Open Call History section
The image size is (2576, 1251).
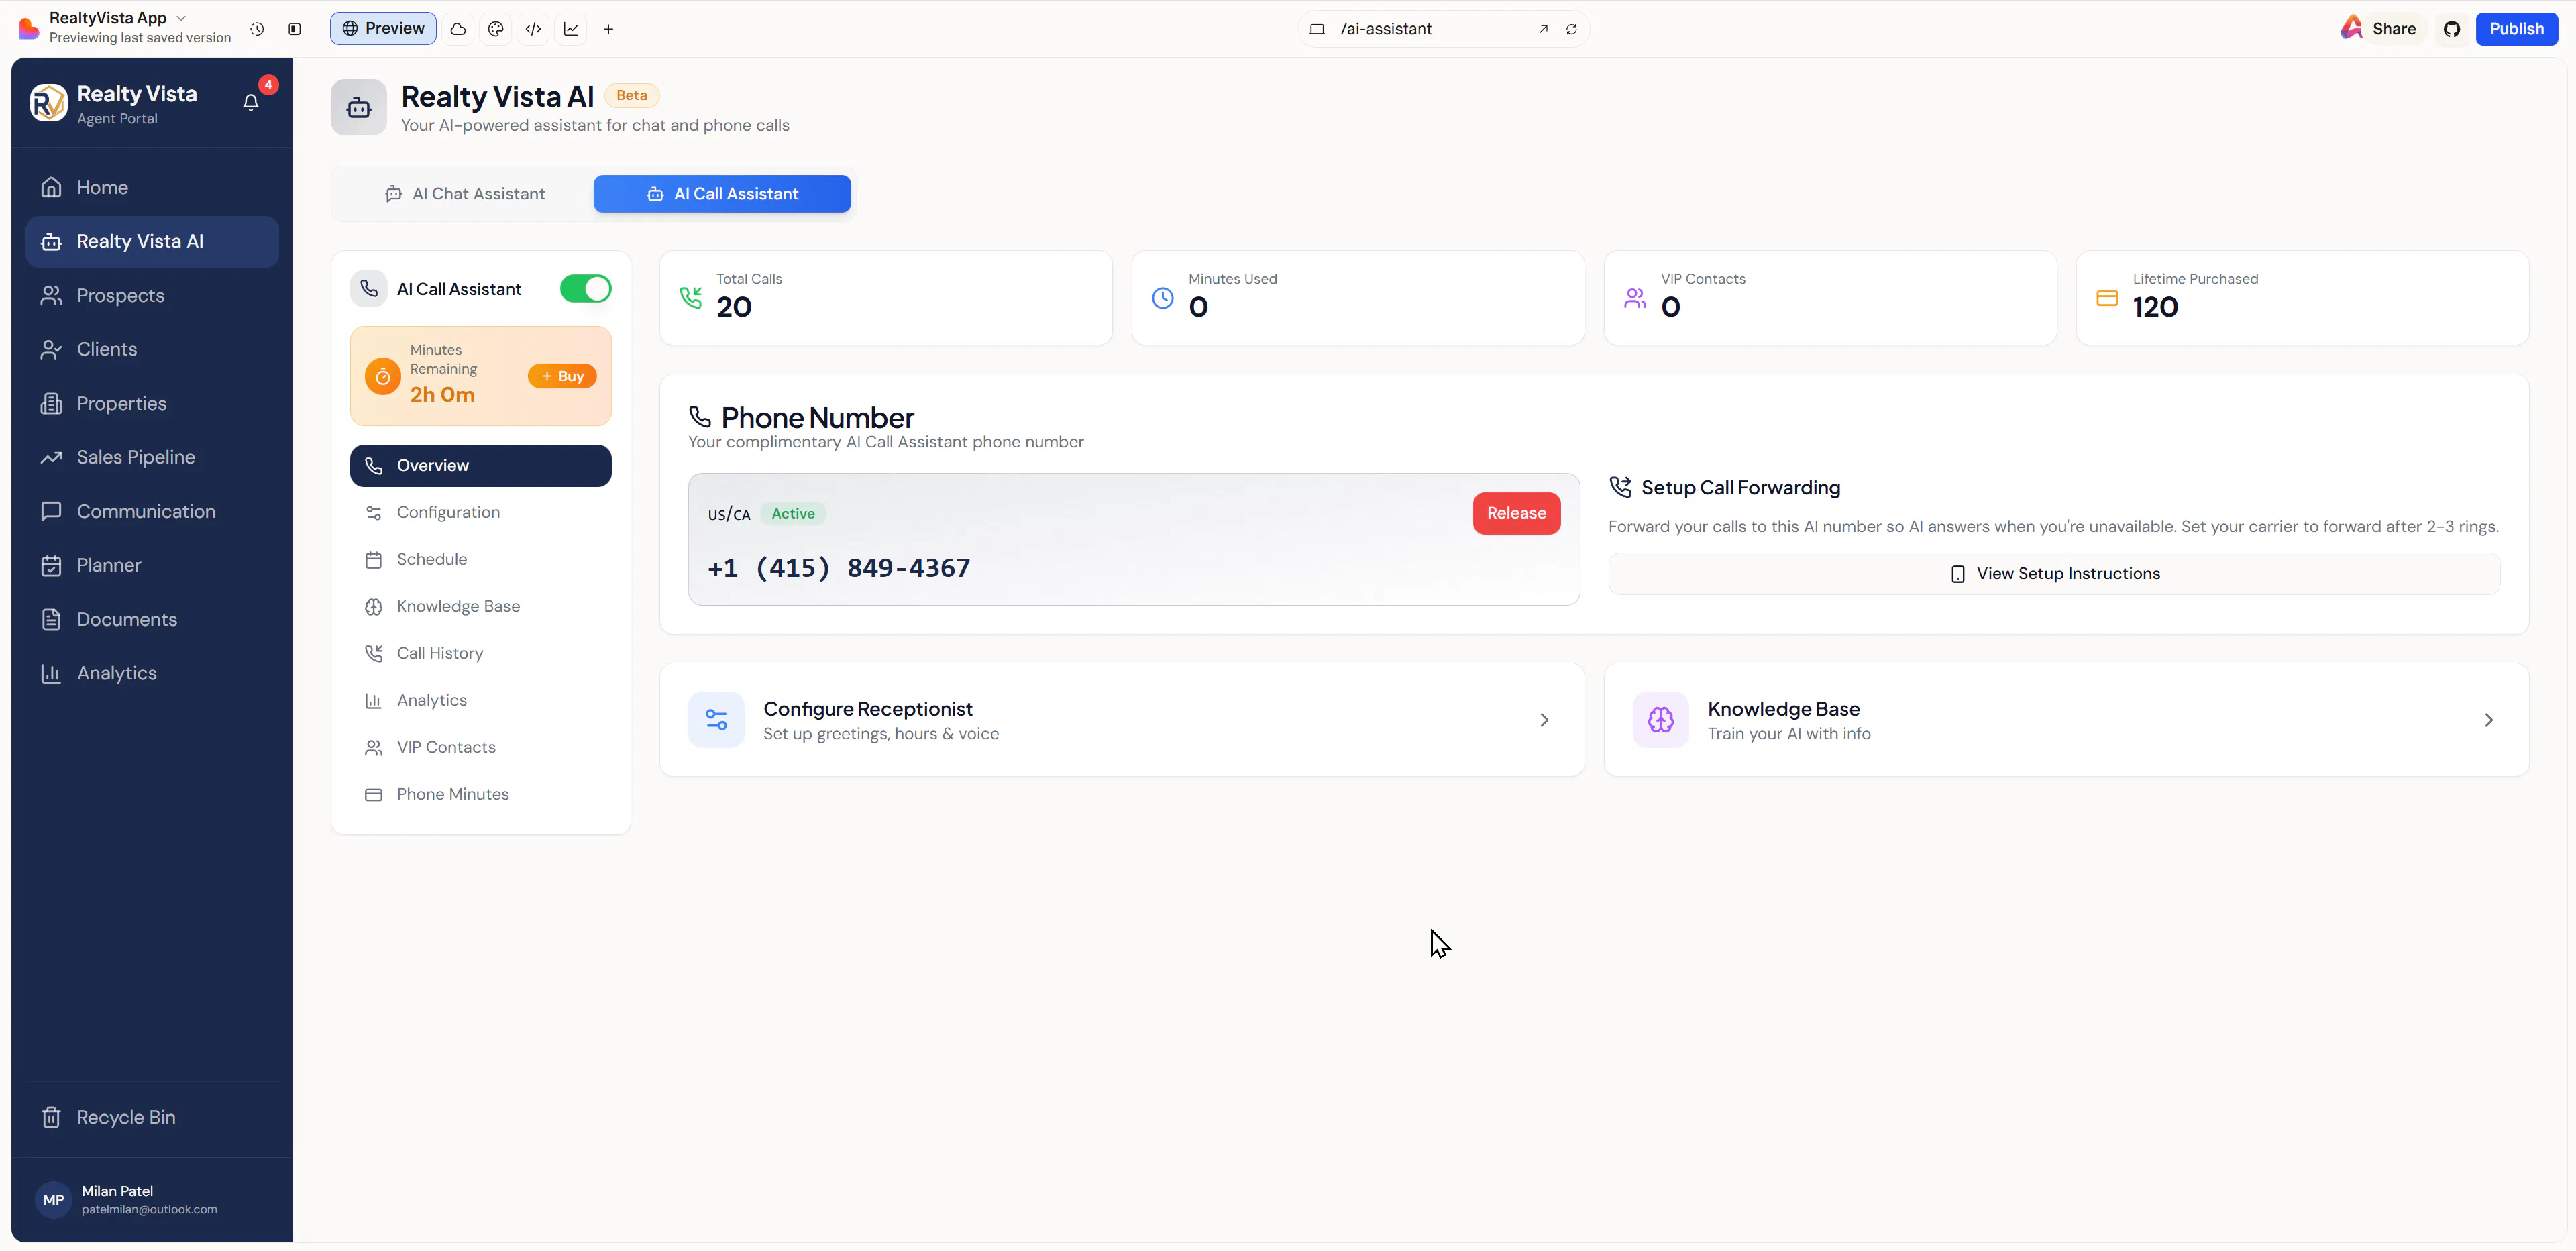pyautogui.click(x=481, y=654)
